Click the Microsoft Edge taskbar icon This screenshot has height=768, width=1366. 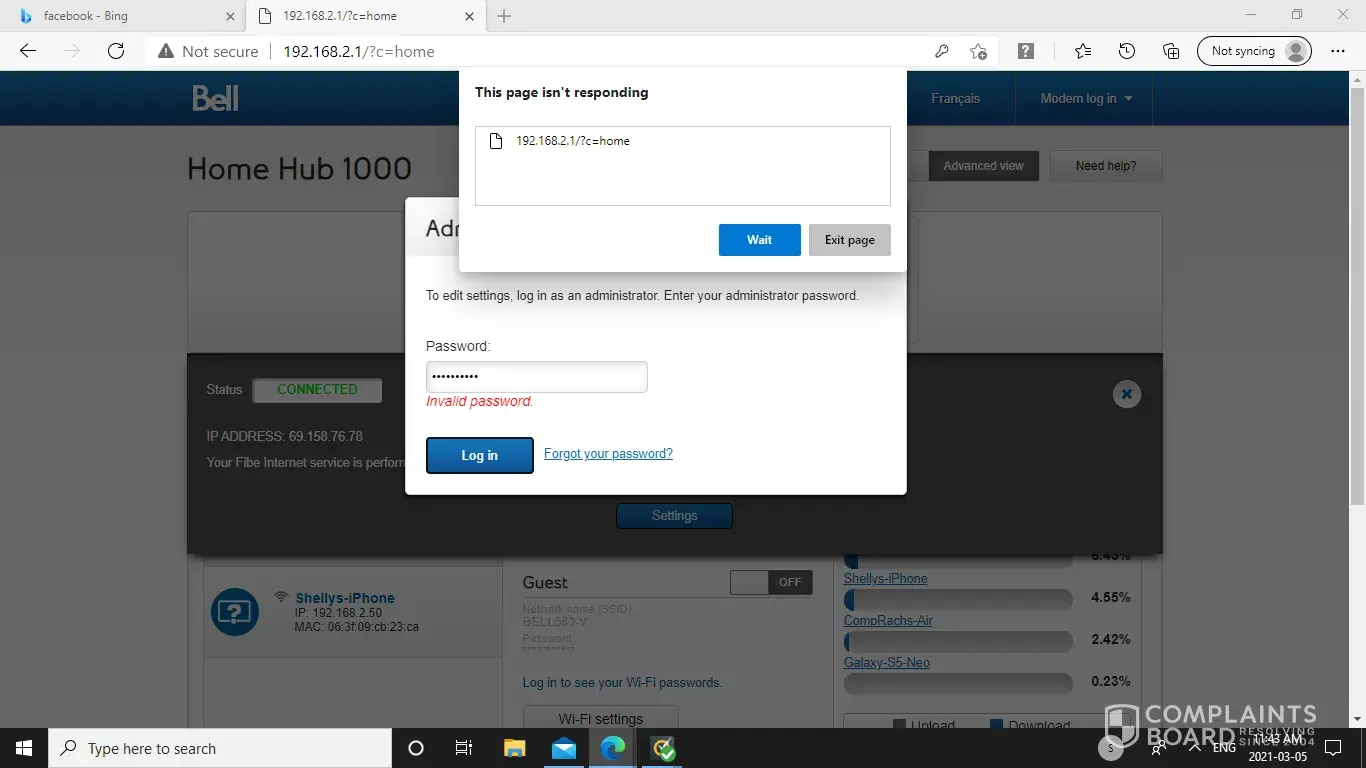(613, 748)
